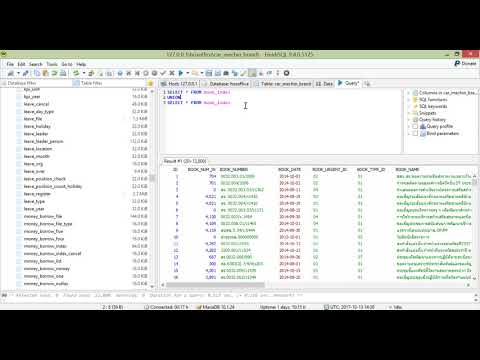
Task: Click the Undo icon in the toolbar
Action: [54, 73]
